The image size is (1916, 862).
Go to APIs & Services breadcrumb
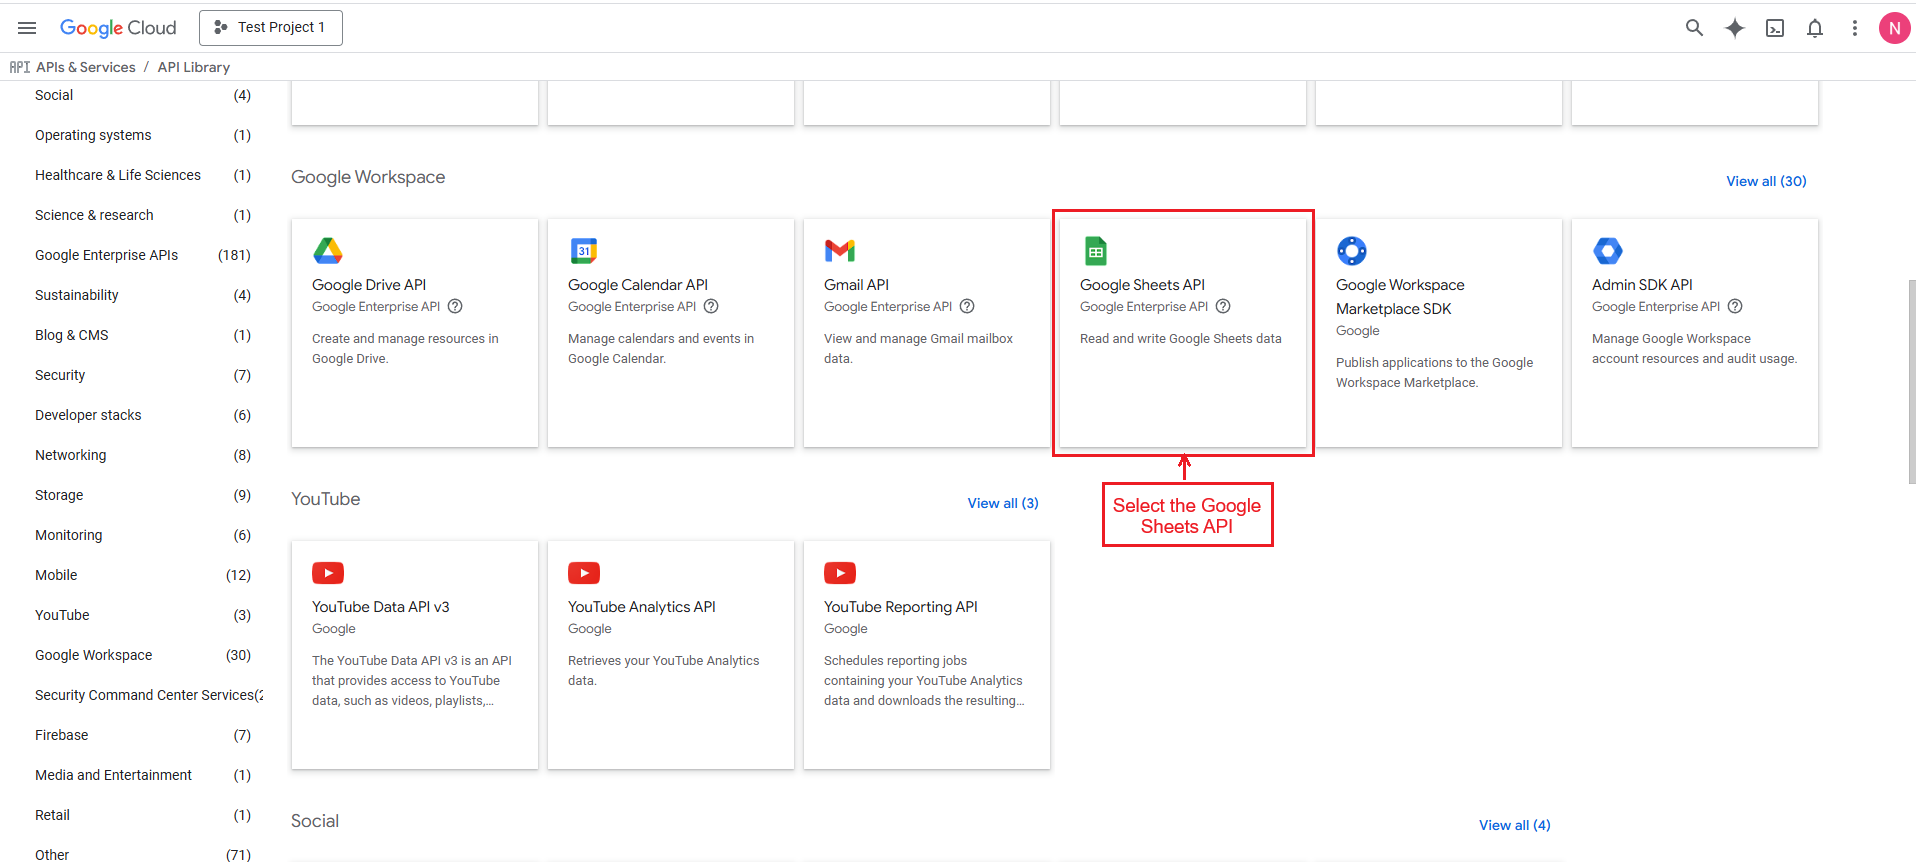click(x=85, y=67)
